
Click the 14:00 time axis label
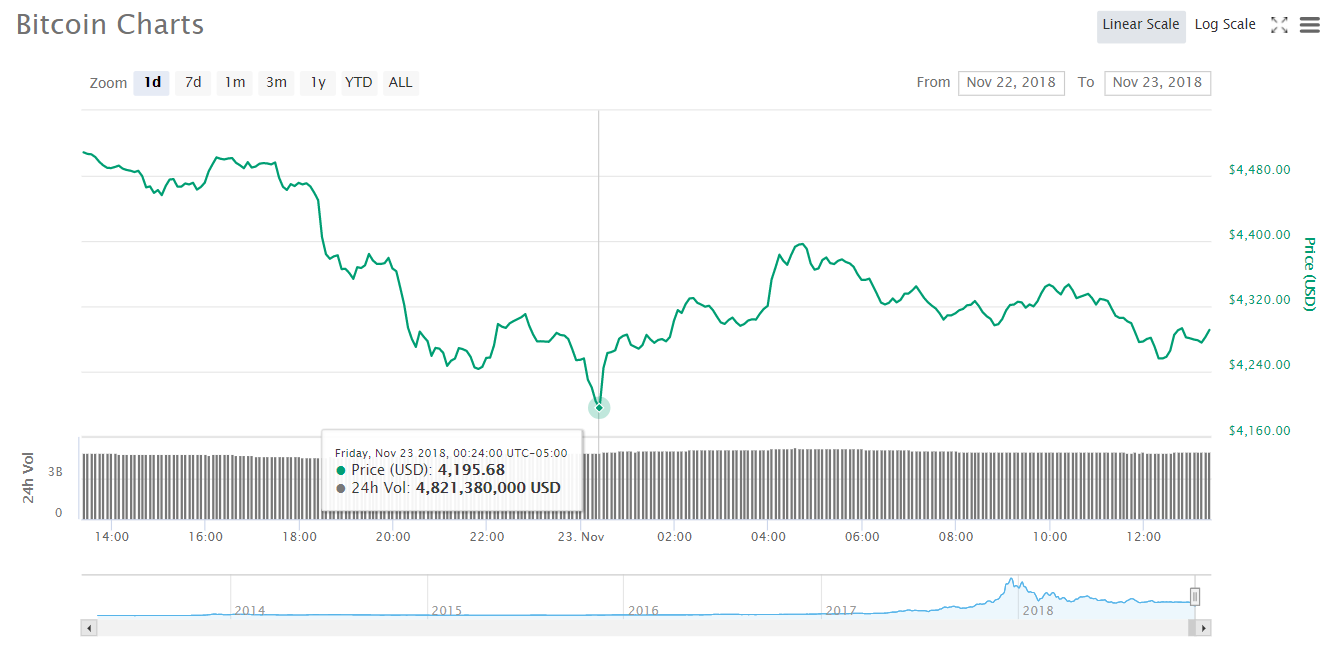112,537
